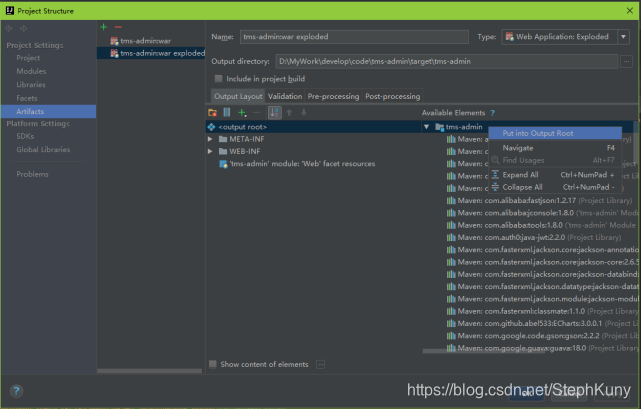Expand the META-INF folder

tap(210, 139)
